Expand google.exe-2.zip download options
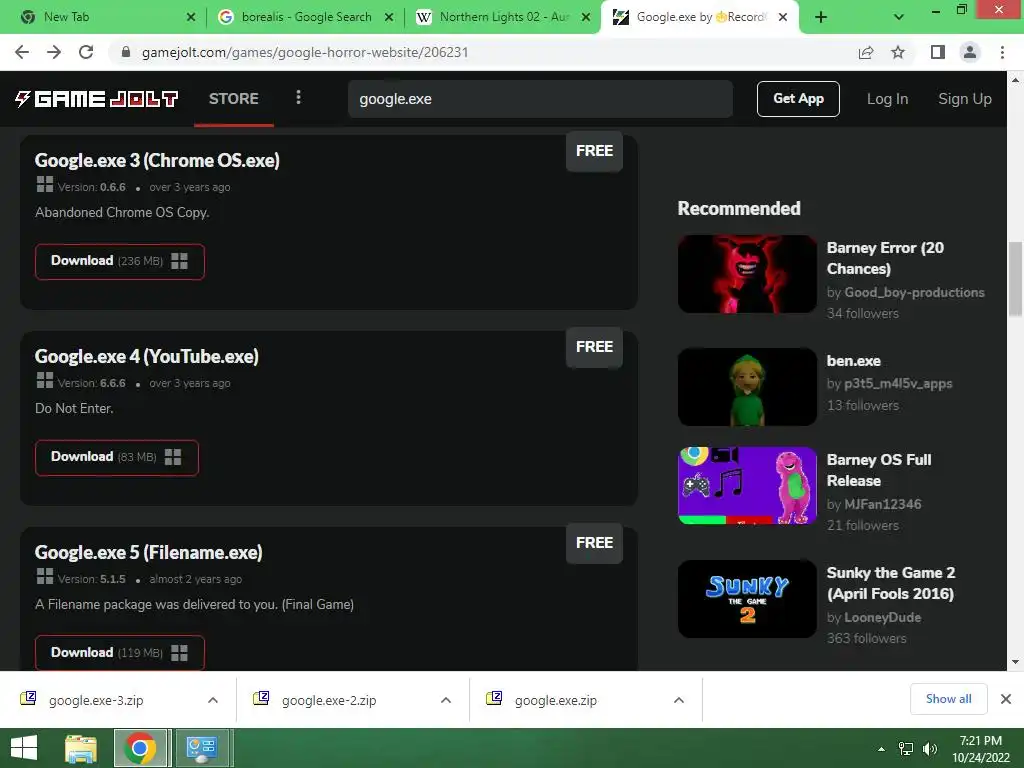Image resolution: width=1024 pixels, height=768 pixels. pyautogui.click(x=446, y=700)
